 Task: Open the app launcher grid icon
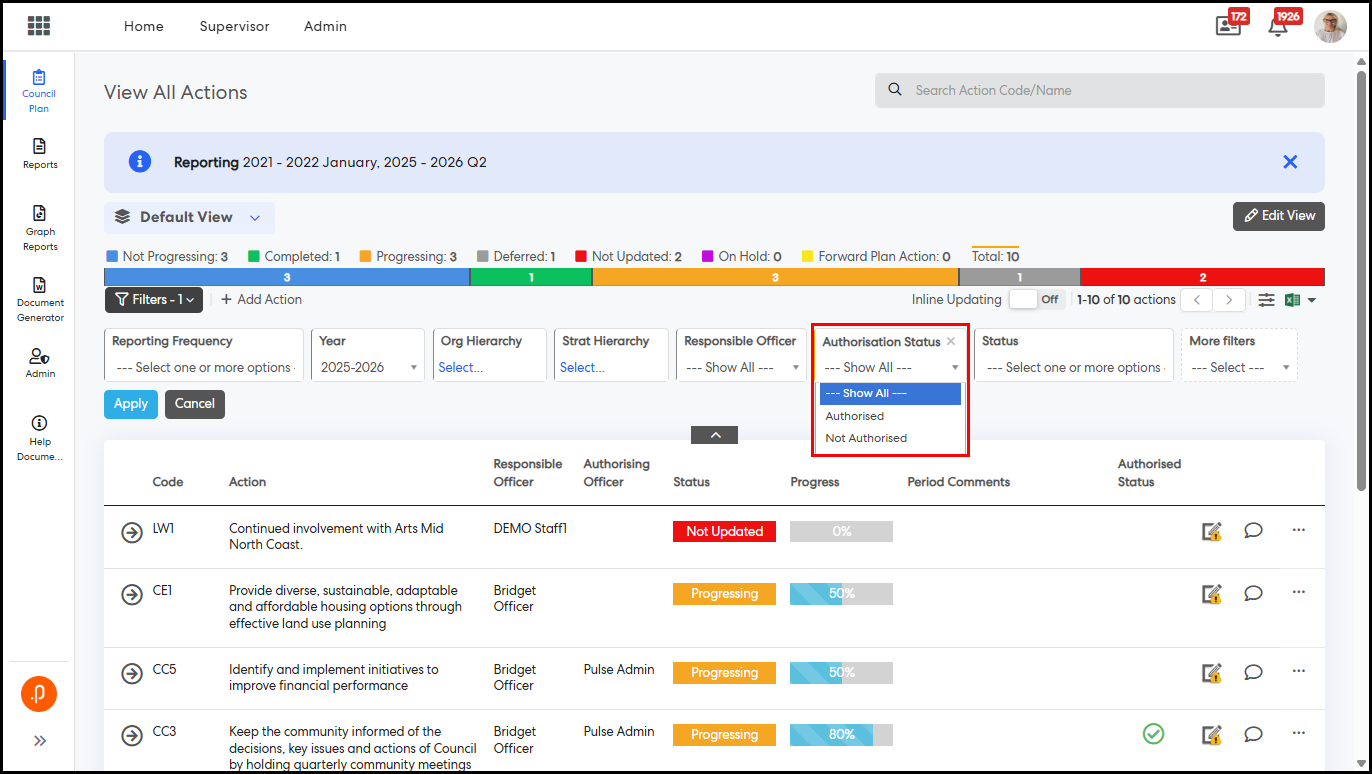click(x=39, y=26)
